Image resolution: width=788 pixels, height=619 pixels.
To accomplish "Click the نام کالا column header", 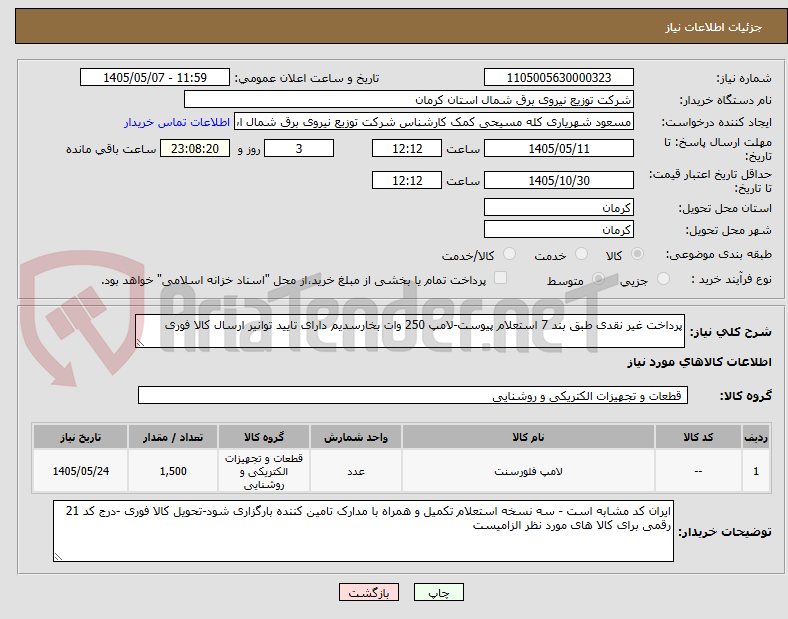I will (528, 437).
